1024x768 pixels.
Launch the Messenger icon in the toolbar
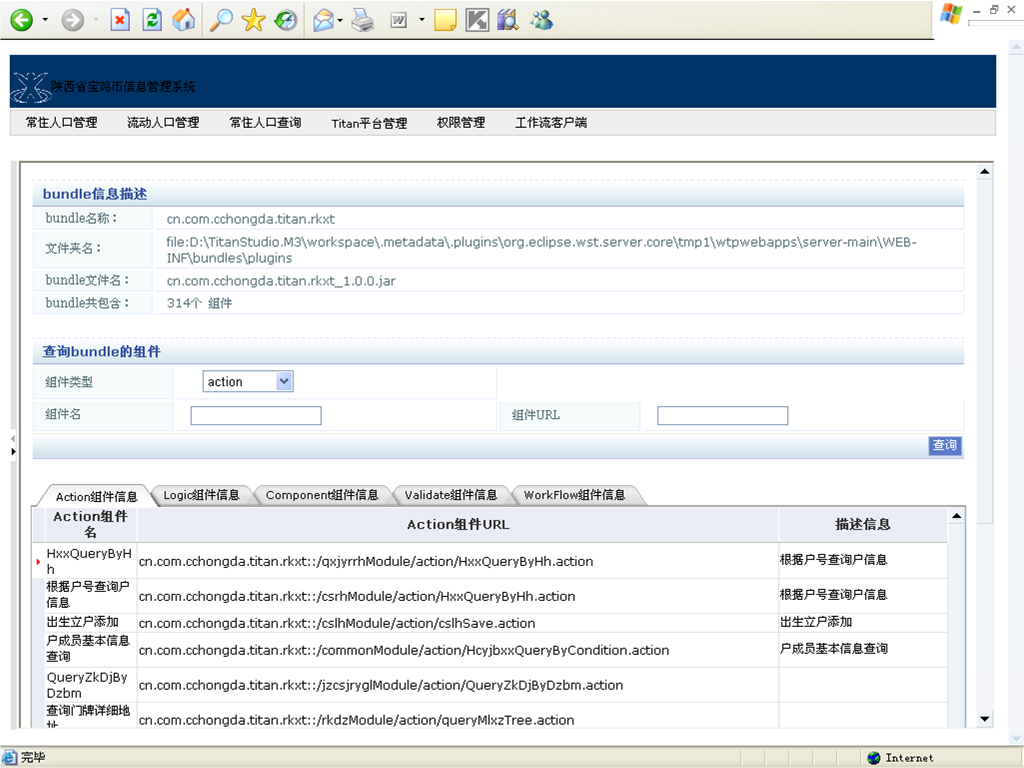pyautogui.click(x=541, y=20)
